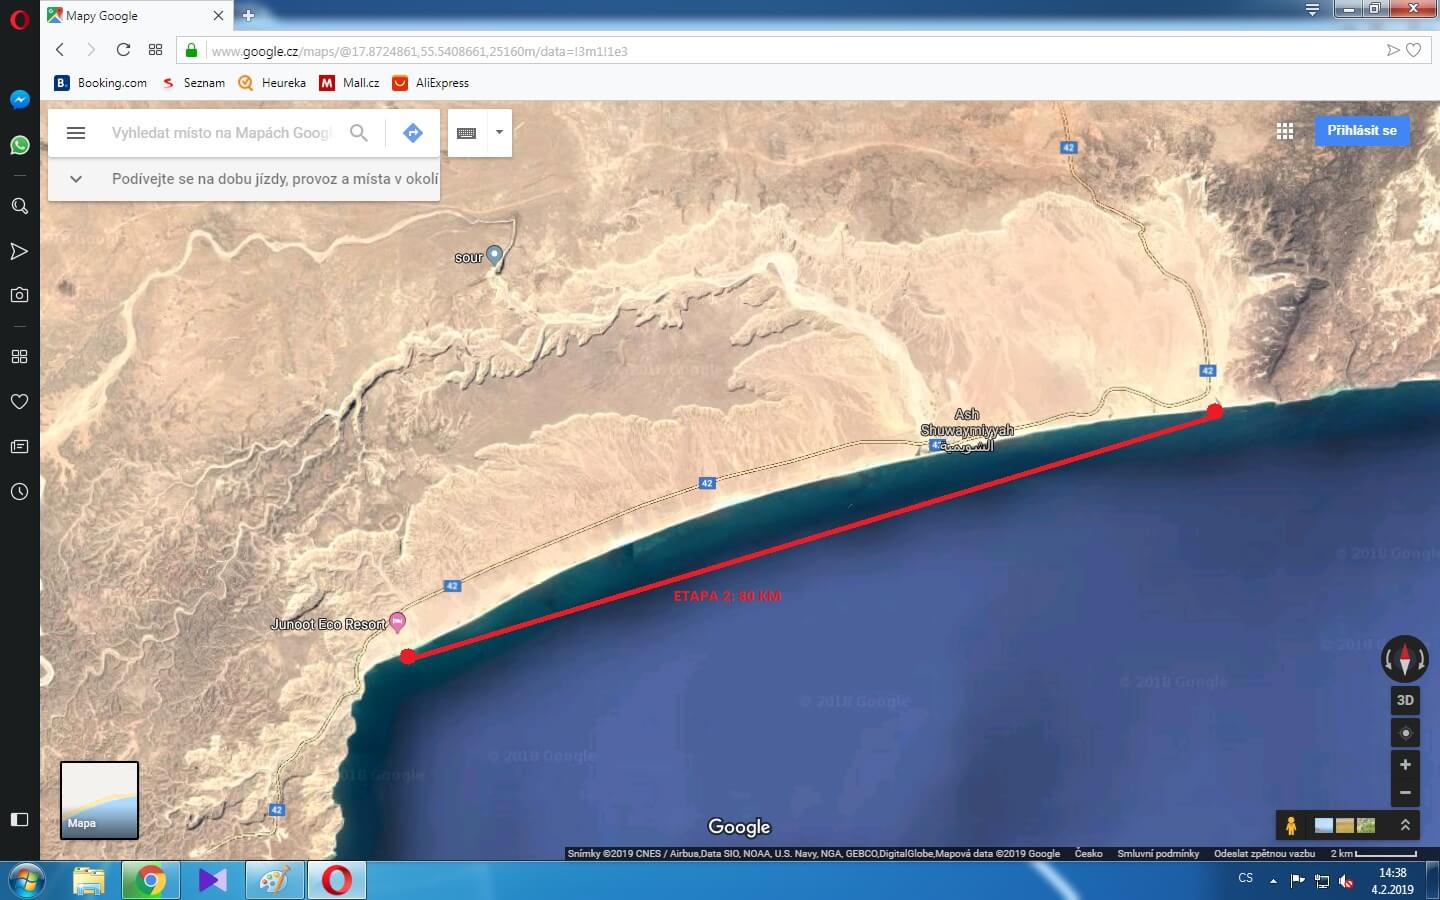Open the Google apps grid
This screenshot has height=900, width=1440.
pos(1285,131)
